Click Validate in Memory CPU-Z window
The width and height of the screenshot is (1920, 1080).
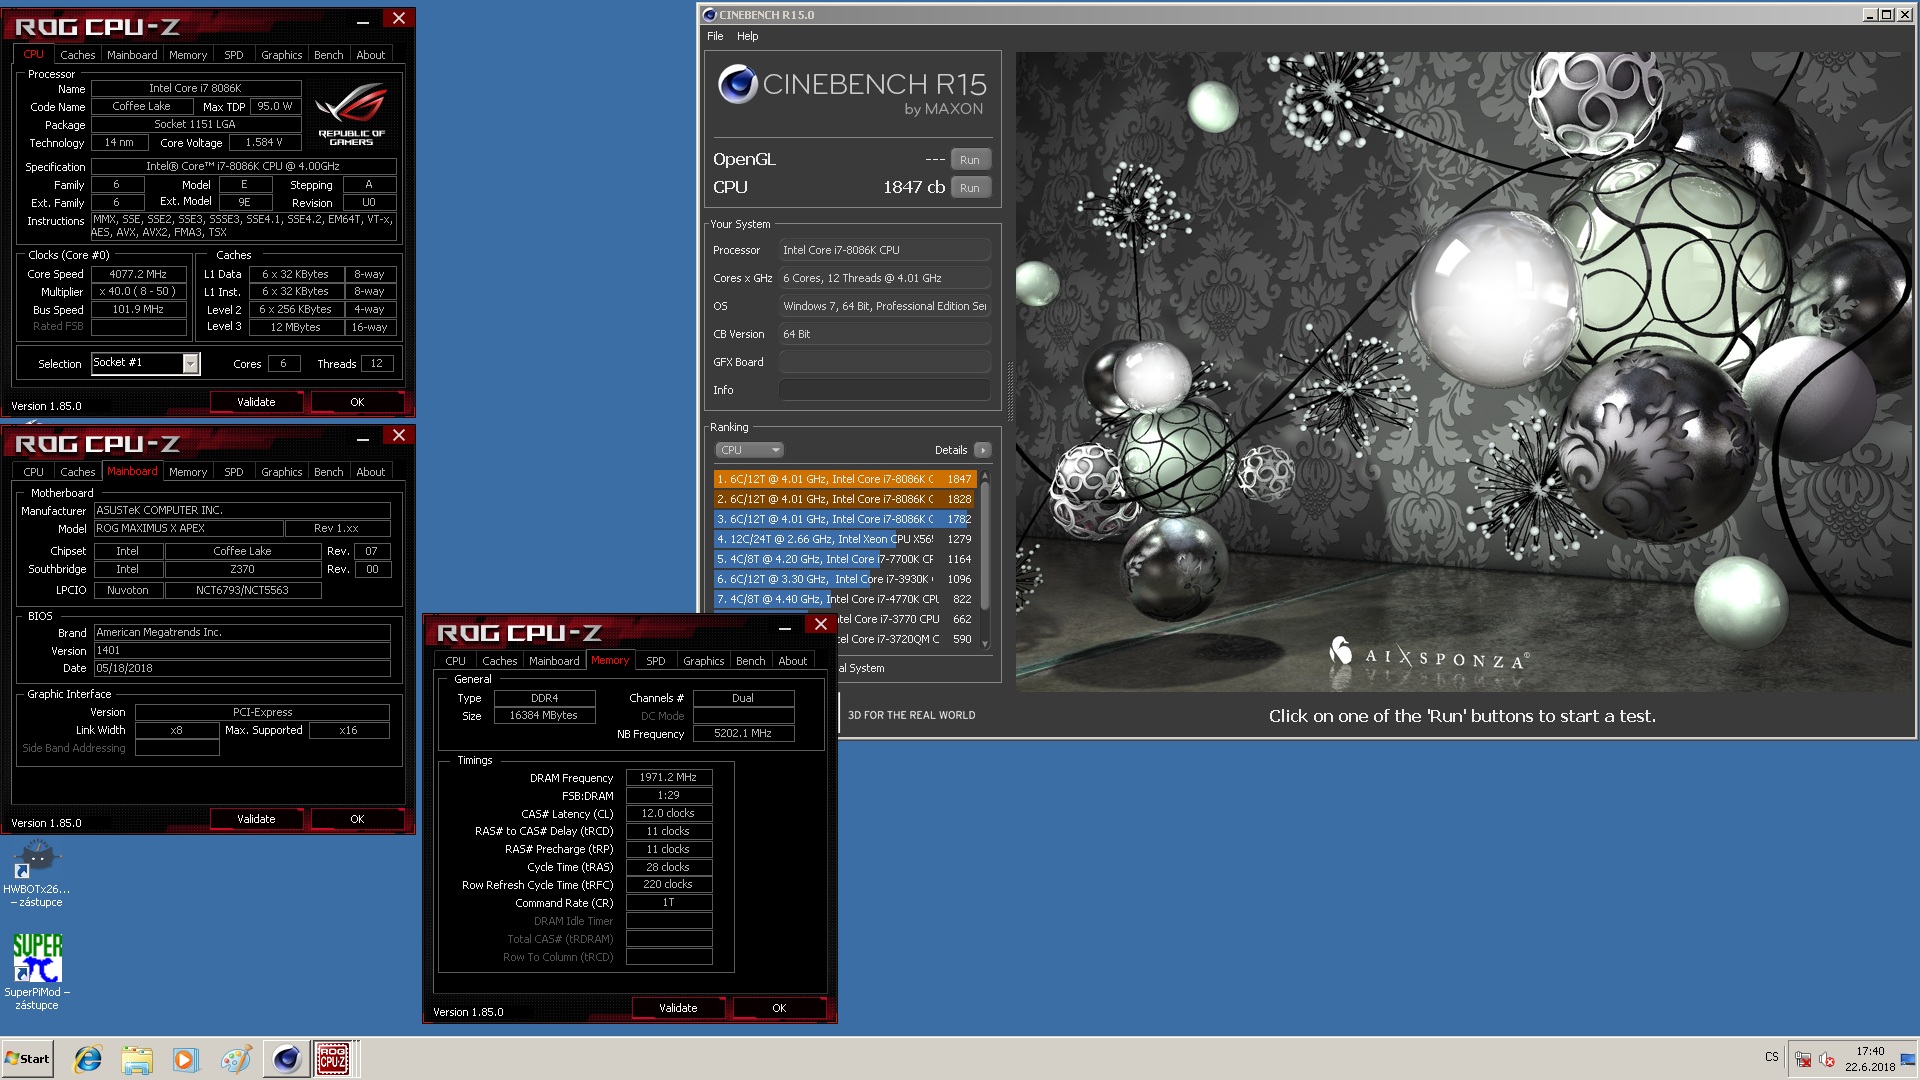pos(678,1008)
